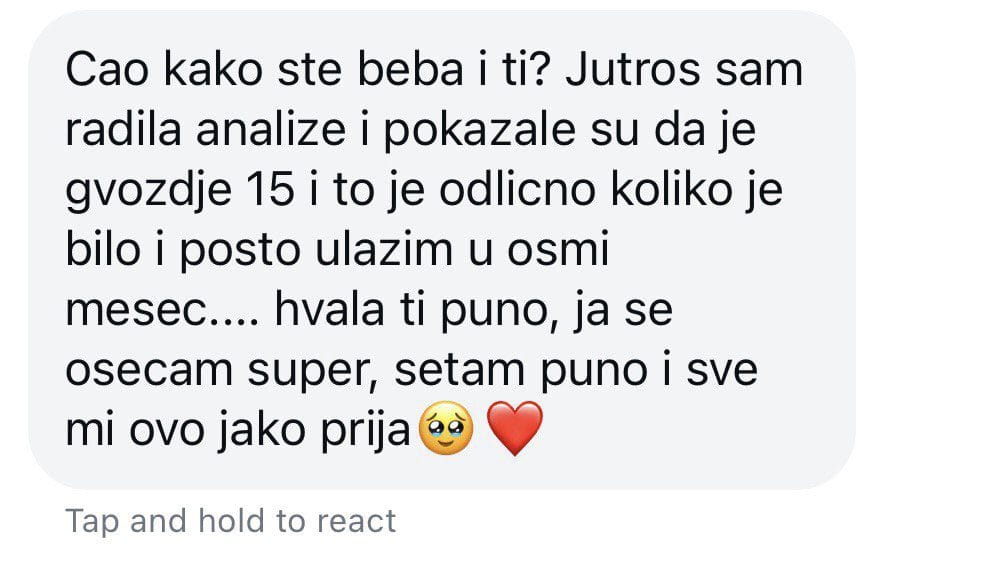Click the word 'beba' in first line
This screenshot has height=574, width=985.
point(410,70)
